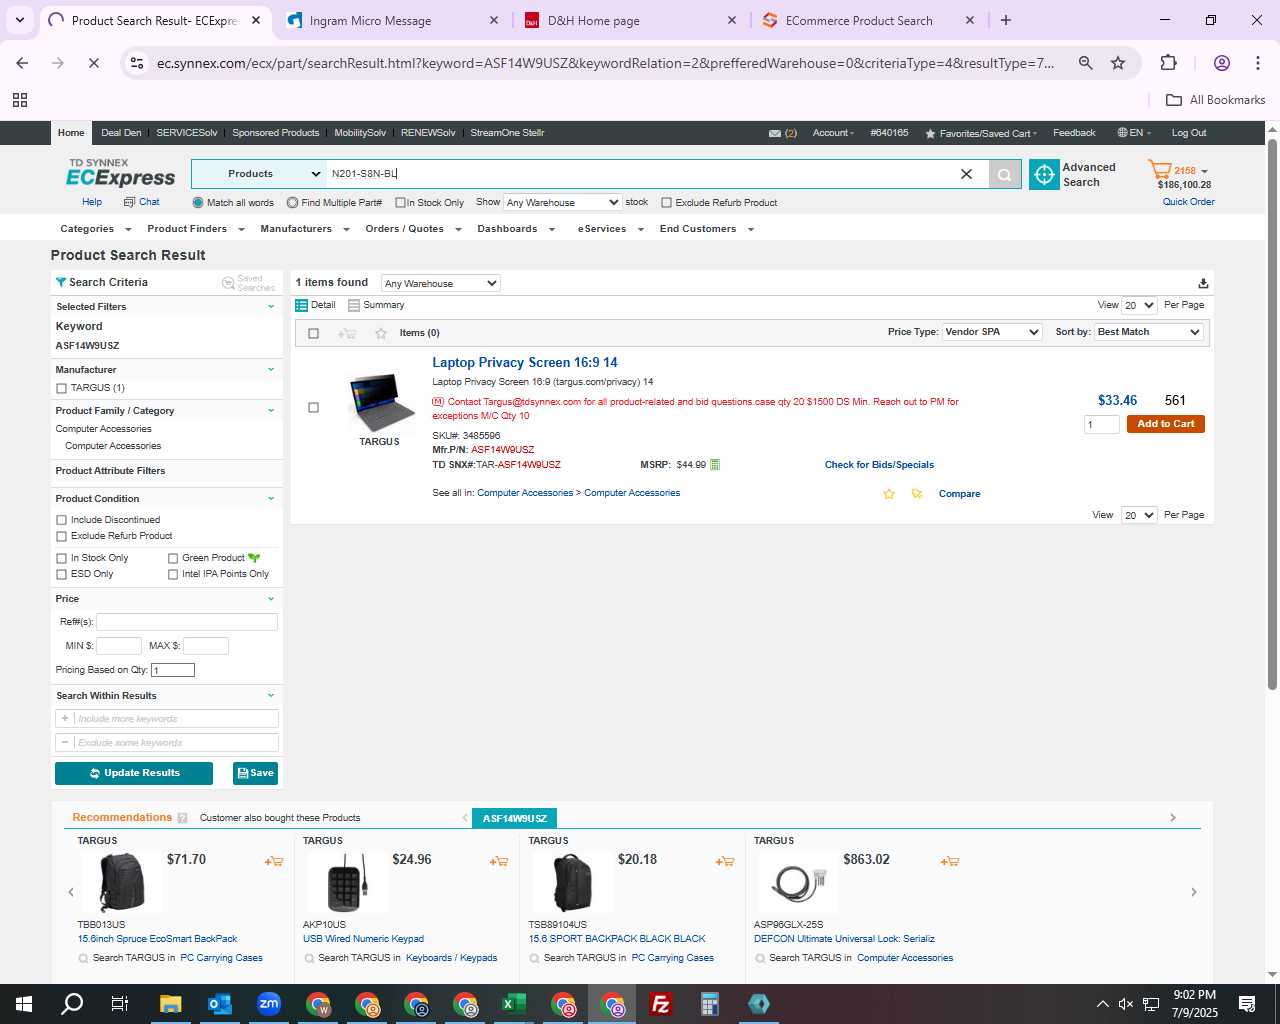Image resolution: width=1280 pixels, height=1024 pixels.
Task: Click the add-to-cart icon in the Items bar
Action: (347, 333)
